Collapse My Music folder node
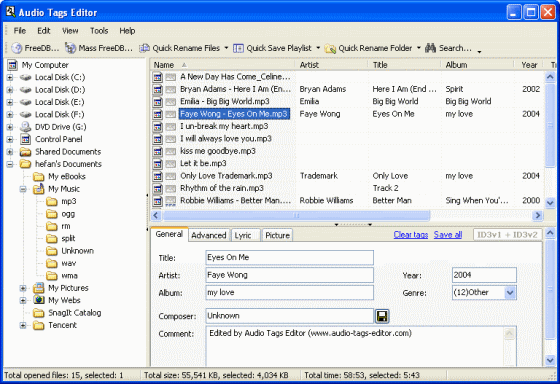The image size is (560, 384). tap(23, 189)
